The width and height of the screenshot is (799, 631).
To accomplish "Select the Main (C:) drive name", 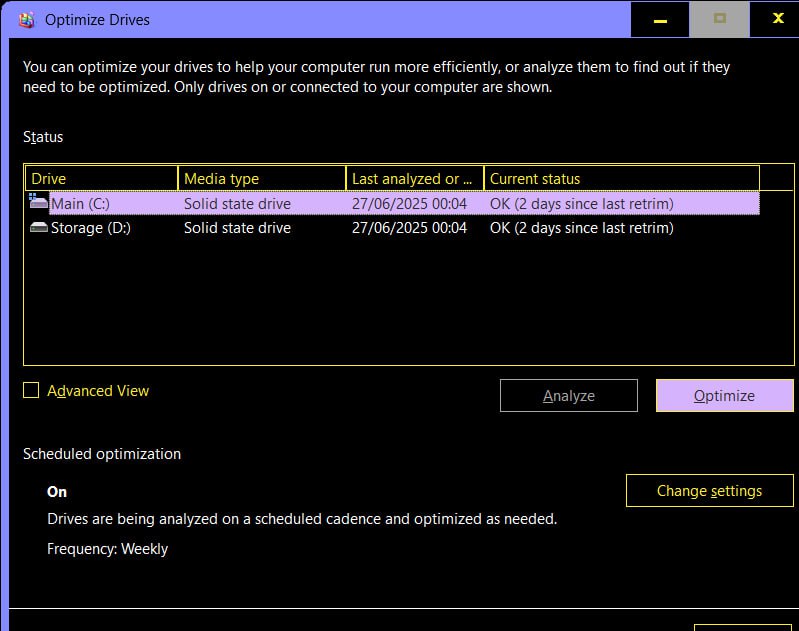I will [79, 204].
